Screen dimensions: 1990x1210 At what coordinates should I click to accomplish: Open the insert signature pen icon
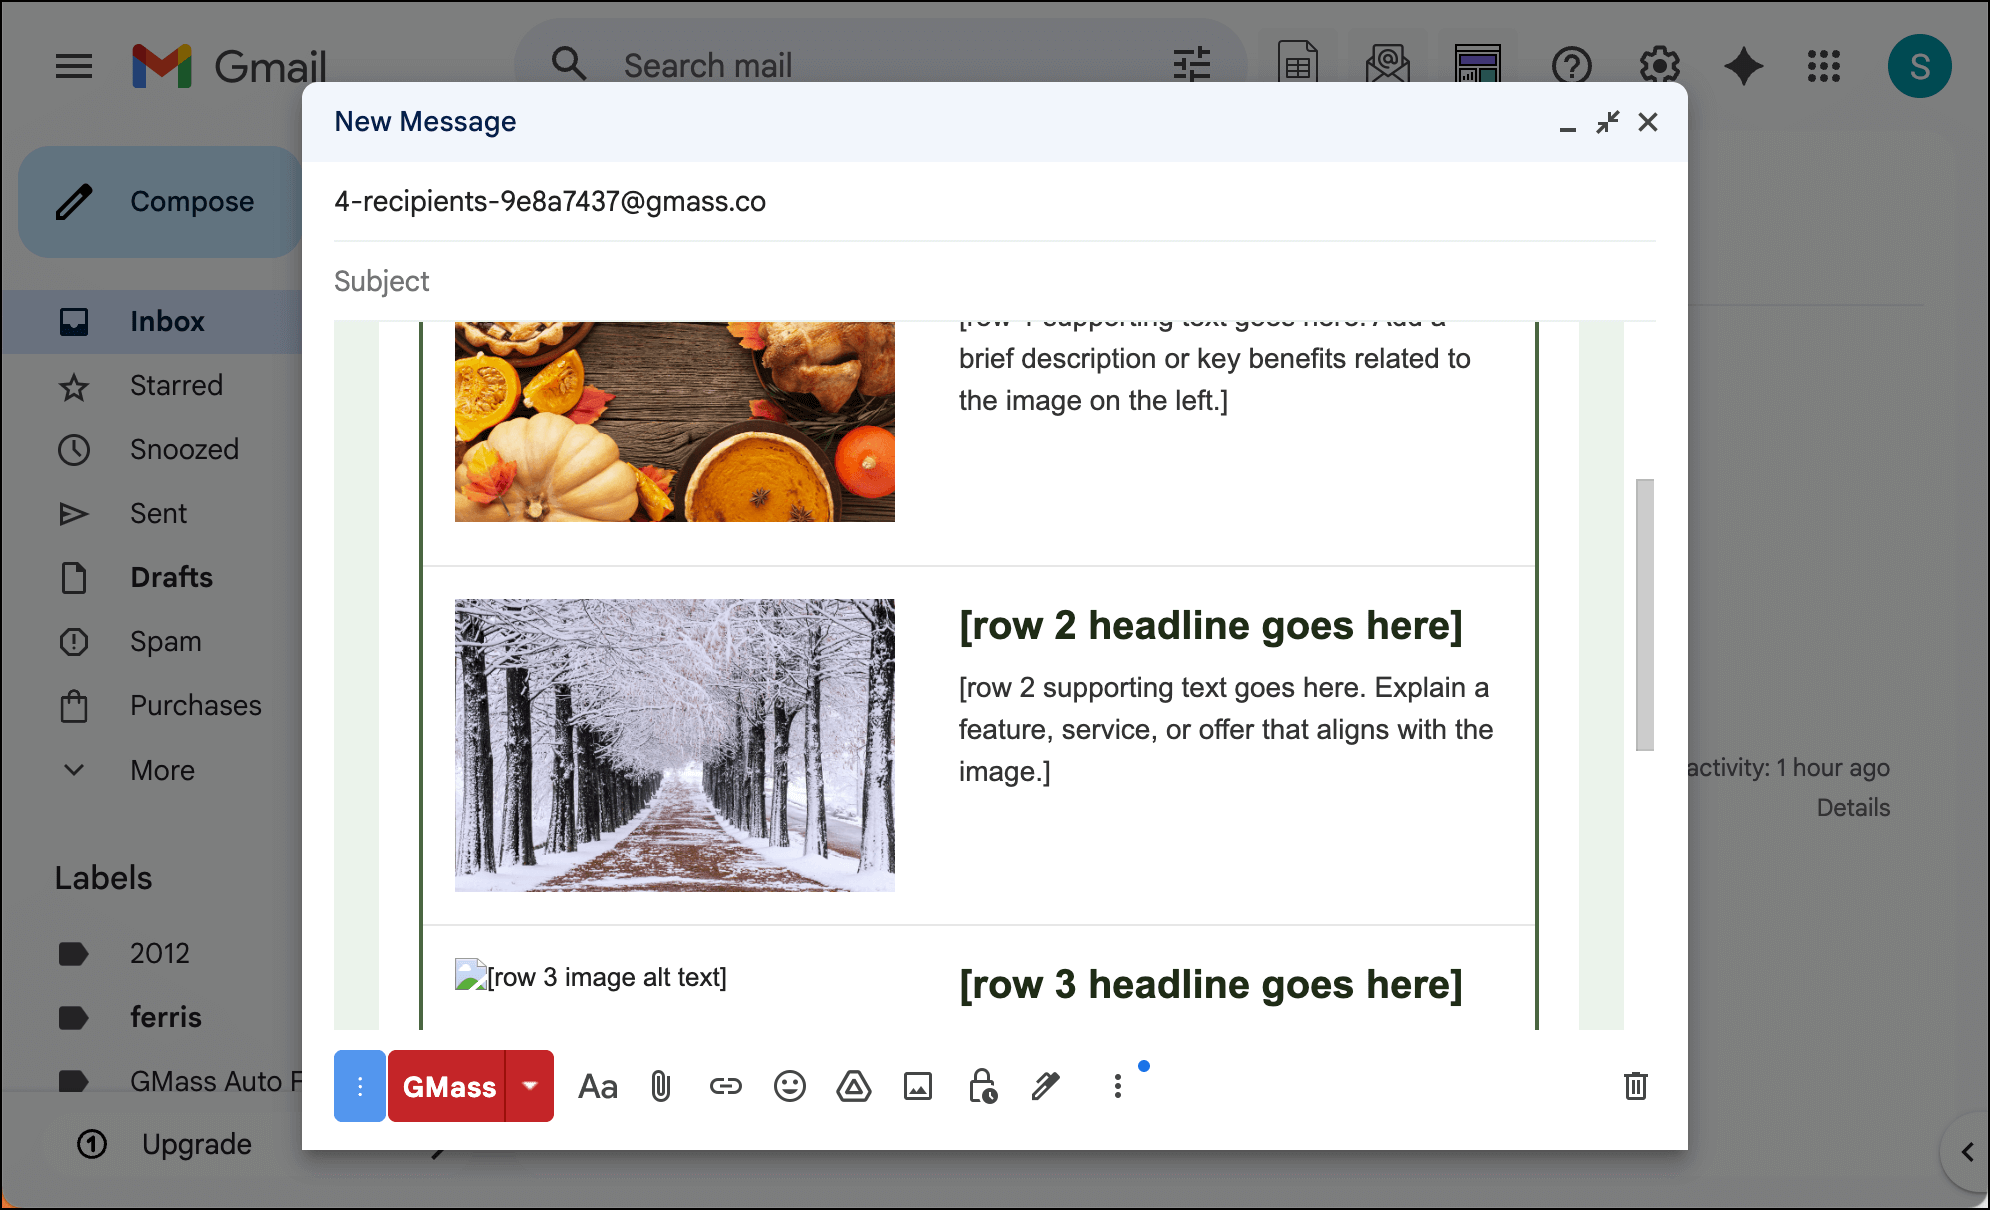(x=1045, y=1086)
